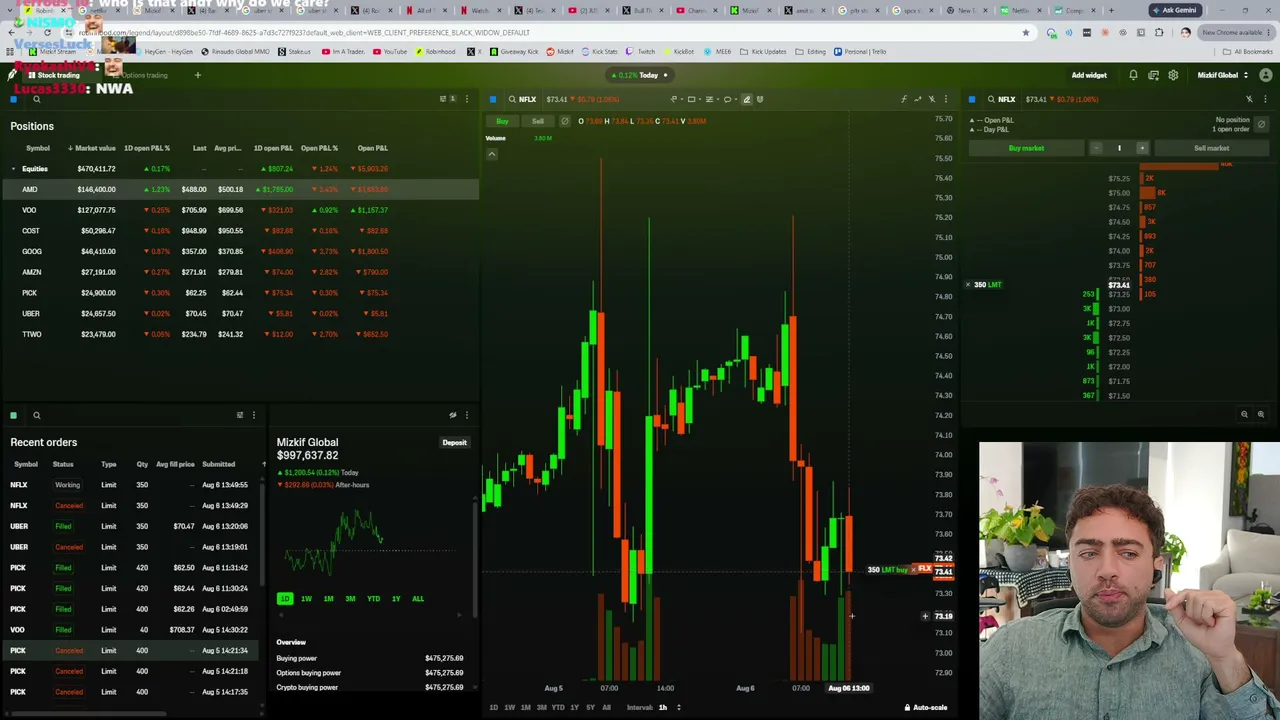Select the chart drawing pencil tool
Viewport: 1280px width, 720px height.
pyautogui.click(x=746, y=99)
